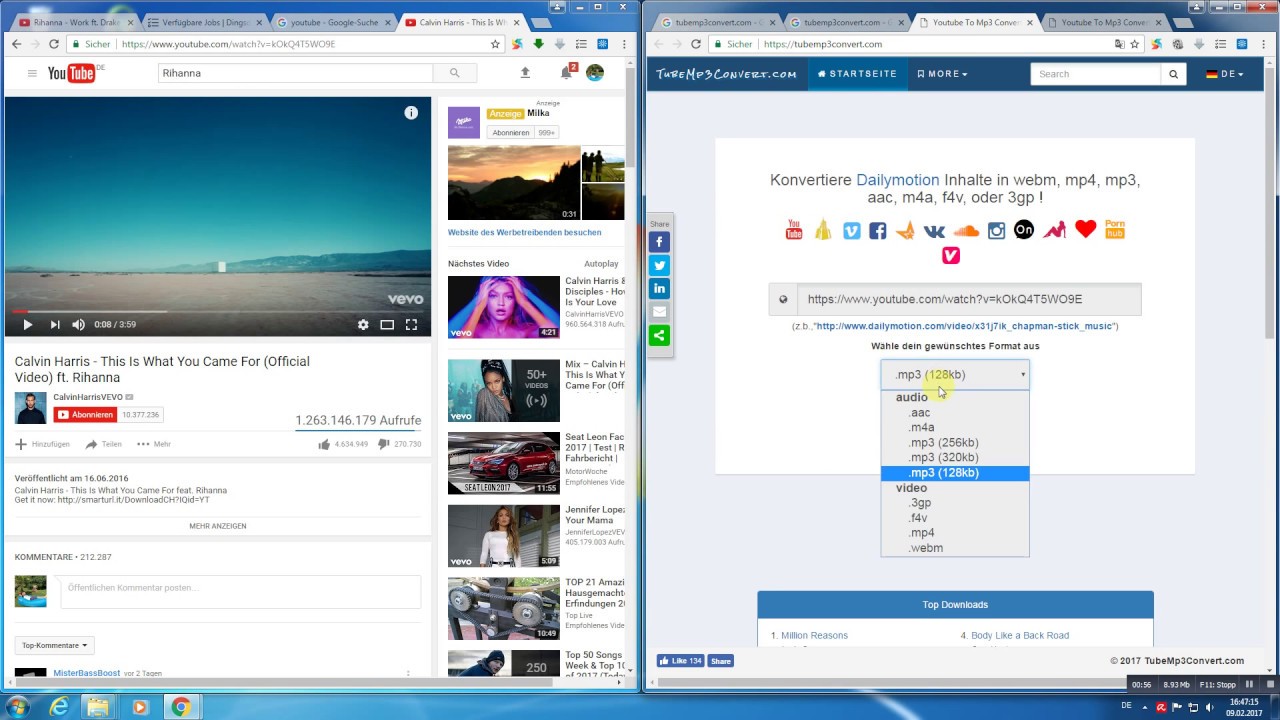Open the YouTube guide hamburger menu

(32, 73)
